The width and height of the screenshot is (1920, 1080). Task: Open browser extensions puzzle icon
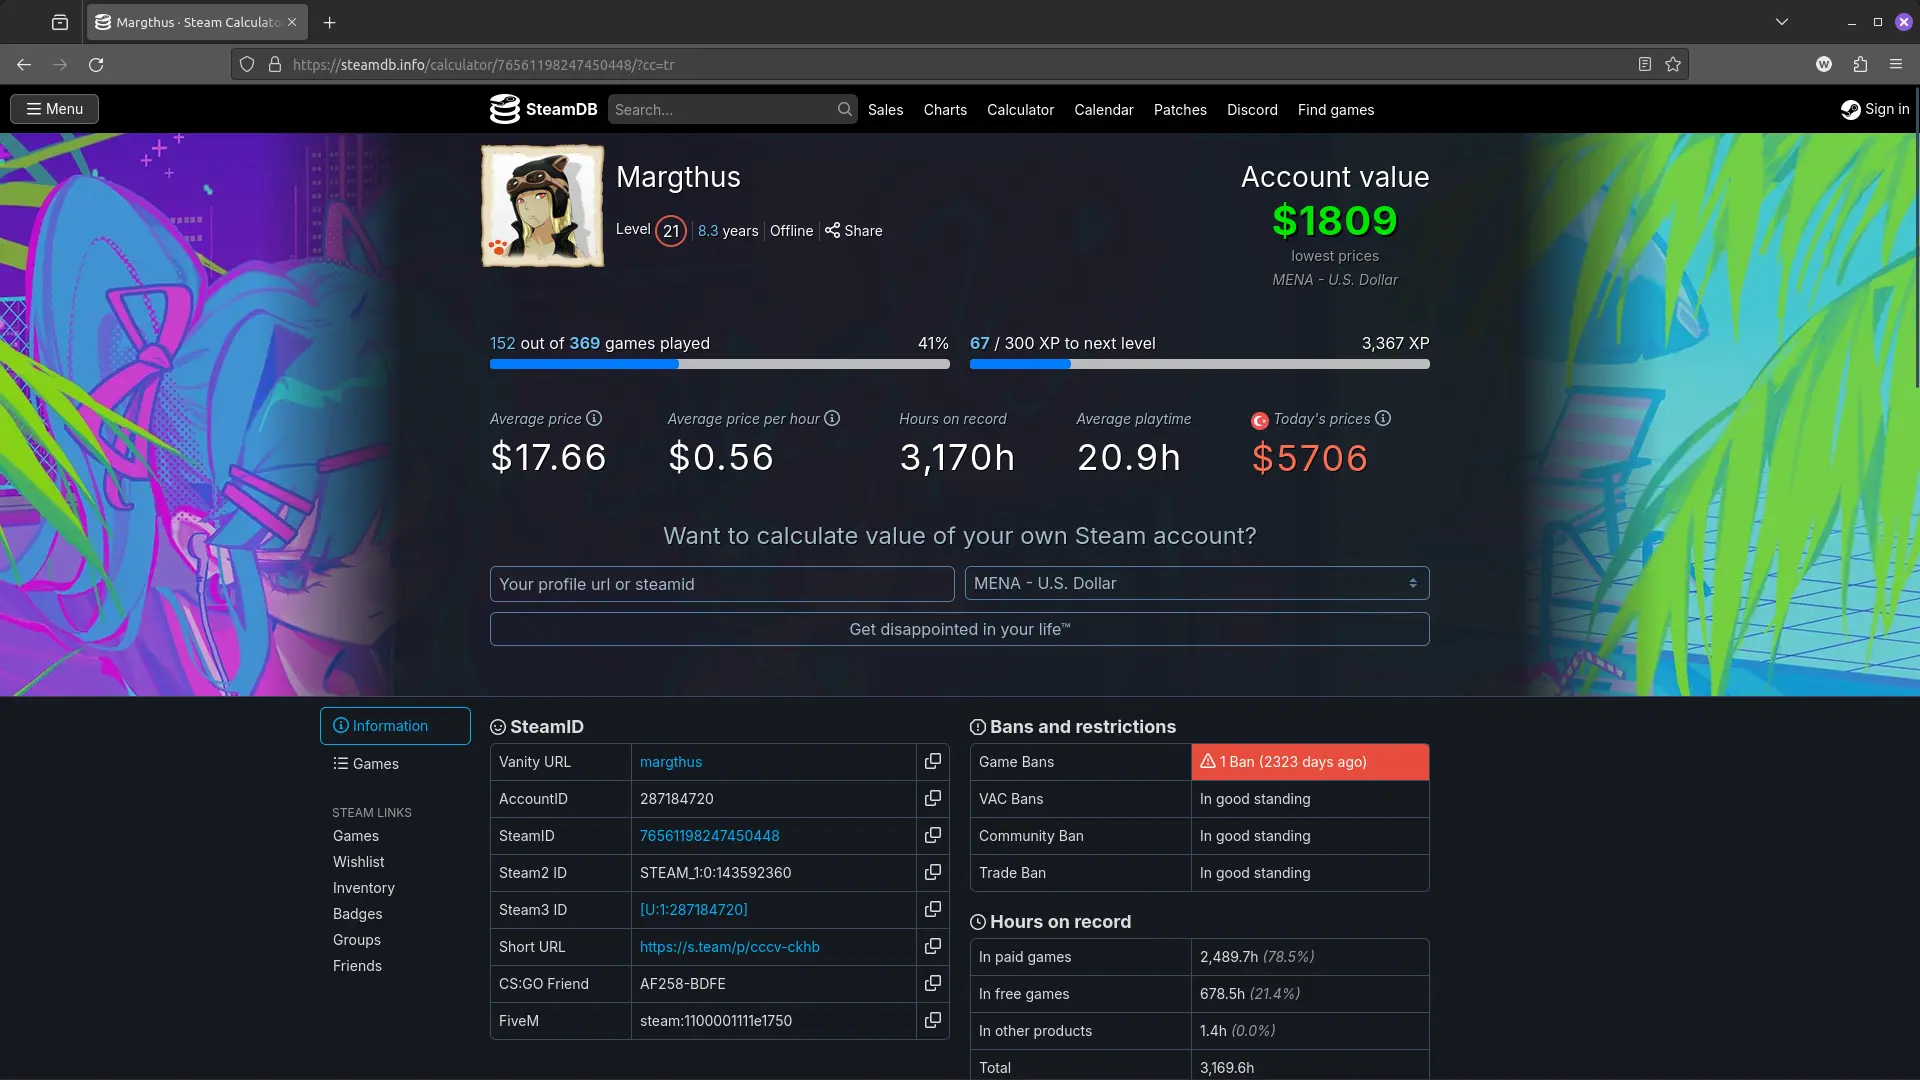click(1860, 64)
